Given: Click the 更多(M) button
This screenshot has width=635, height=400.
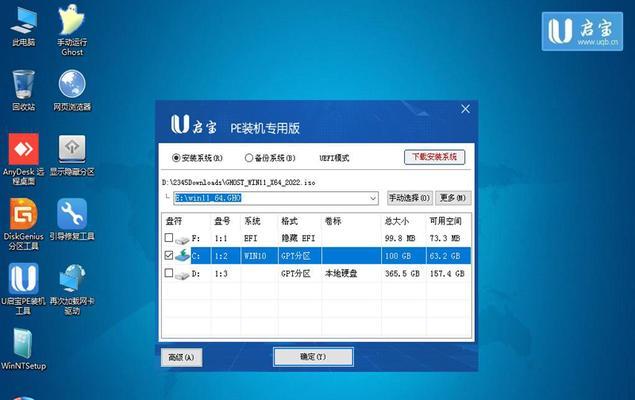Looking at the screenshot, I should 453,198.
